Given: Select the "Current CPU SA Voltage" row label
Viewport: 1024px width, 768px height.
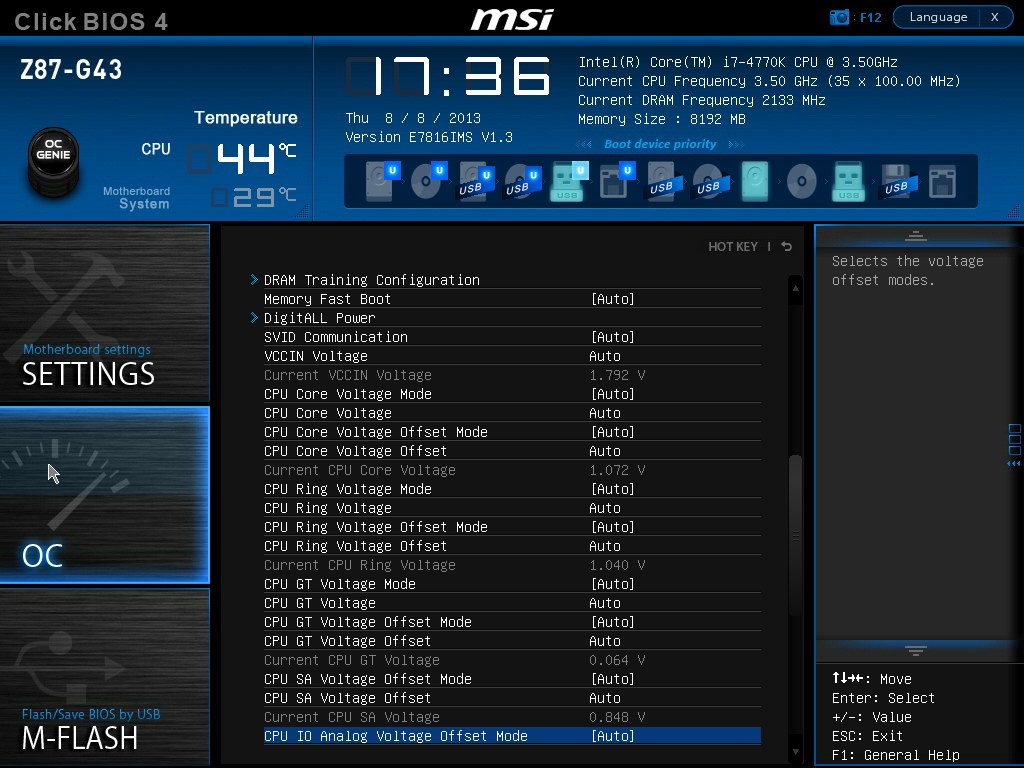Looking at the screenshot, I should (x=351, y=716).
